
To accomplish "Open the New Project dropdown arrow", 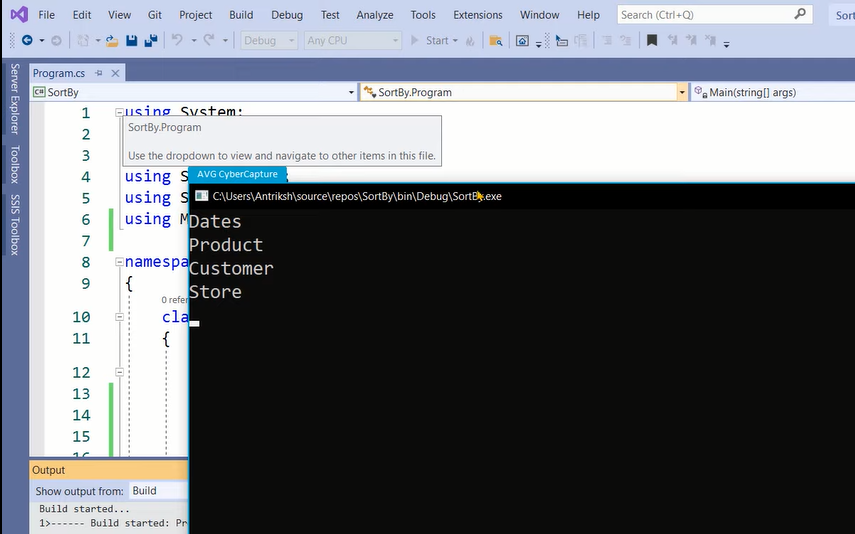I will (98, 41).
